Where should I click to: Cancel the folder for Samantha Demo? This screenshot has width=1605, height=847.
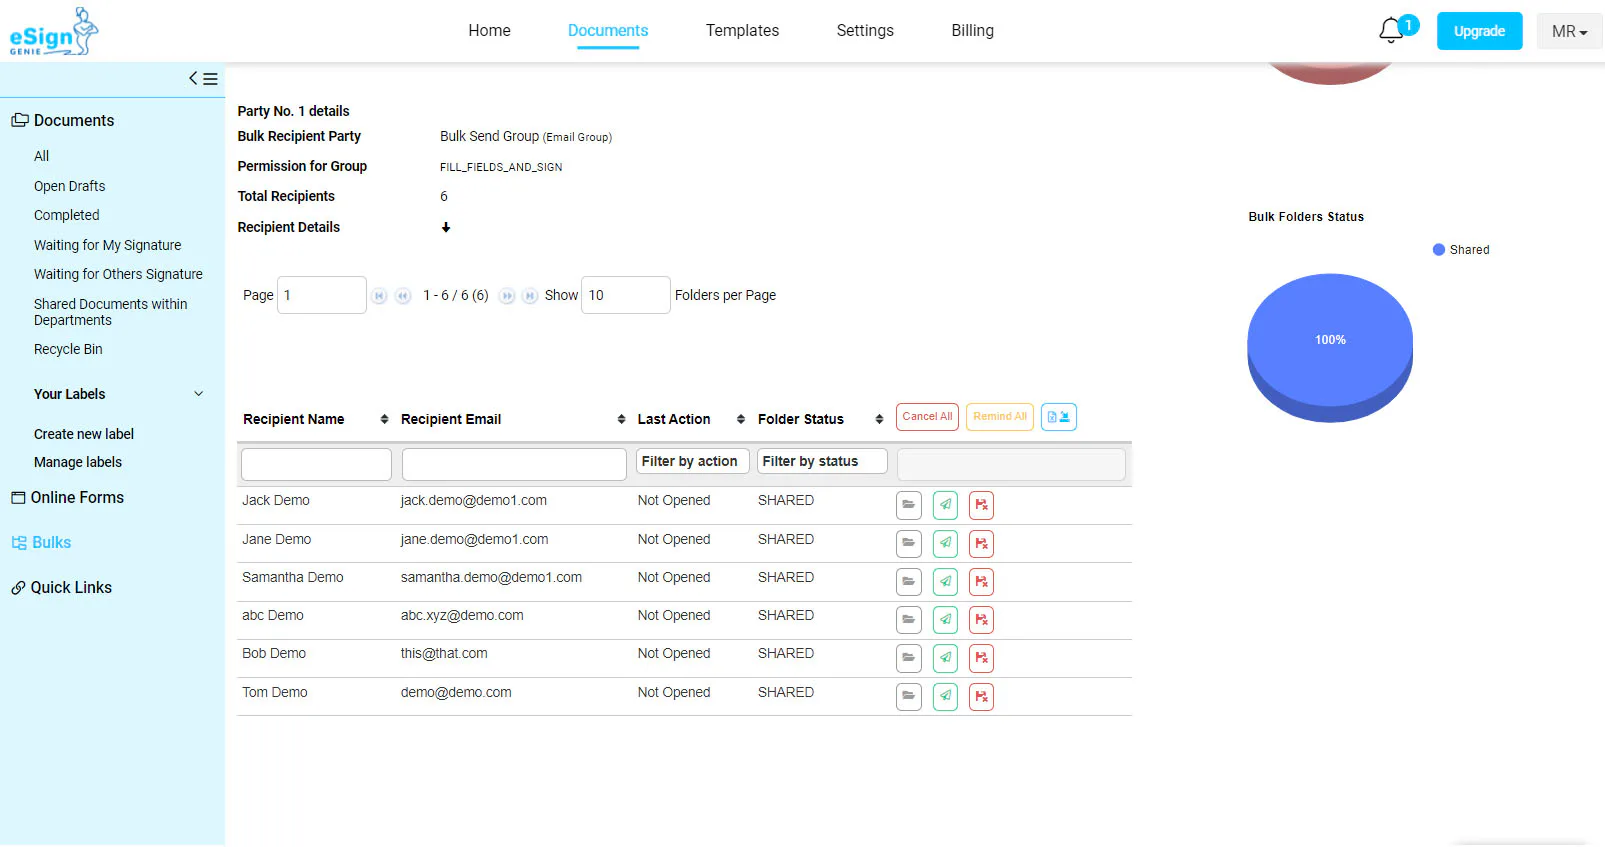pos(981,581)
